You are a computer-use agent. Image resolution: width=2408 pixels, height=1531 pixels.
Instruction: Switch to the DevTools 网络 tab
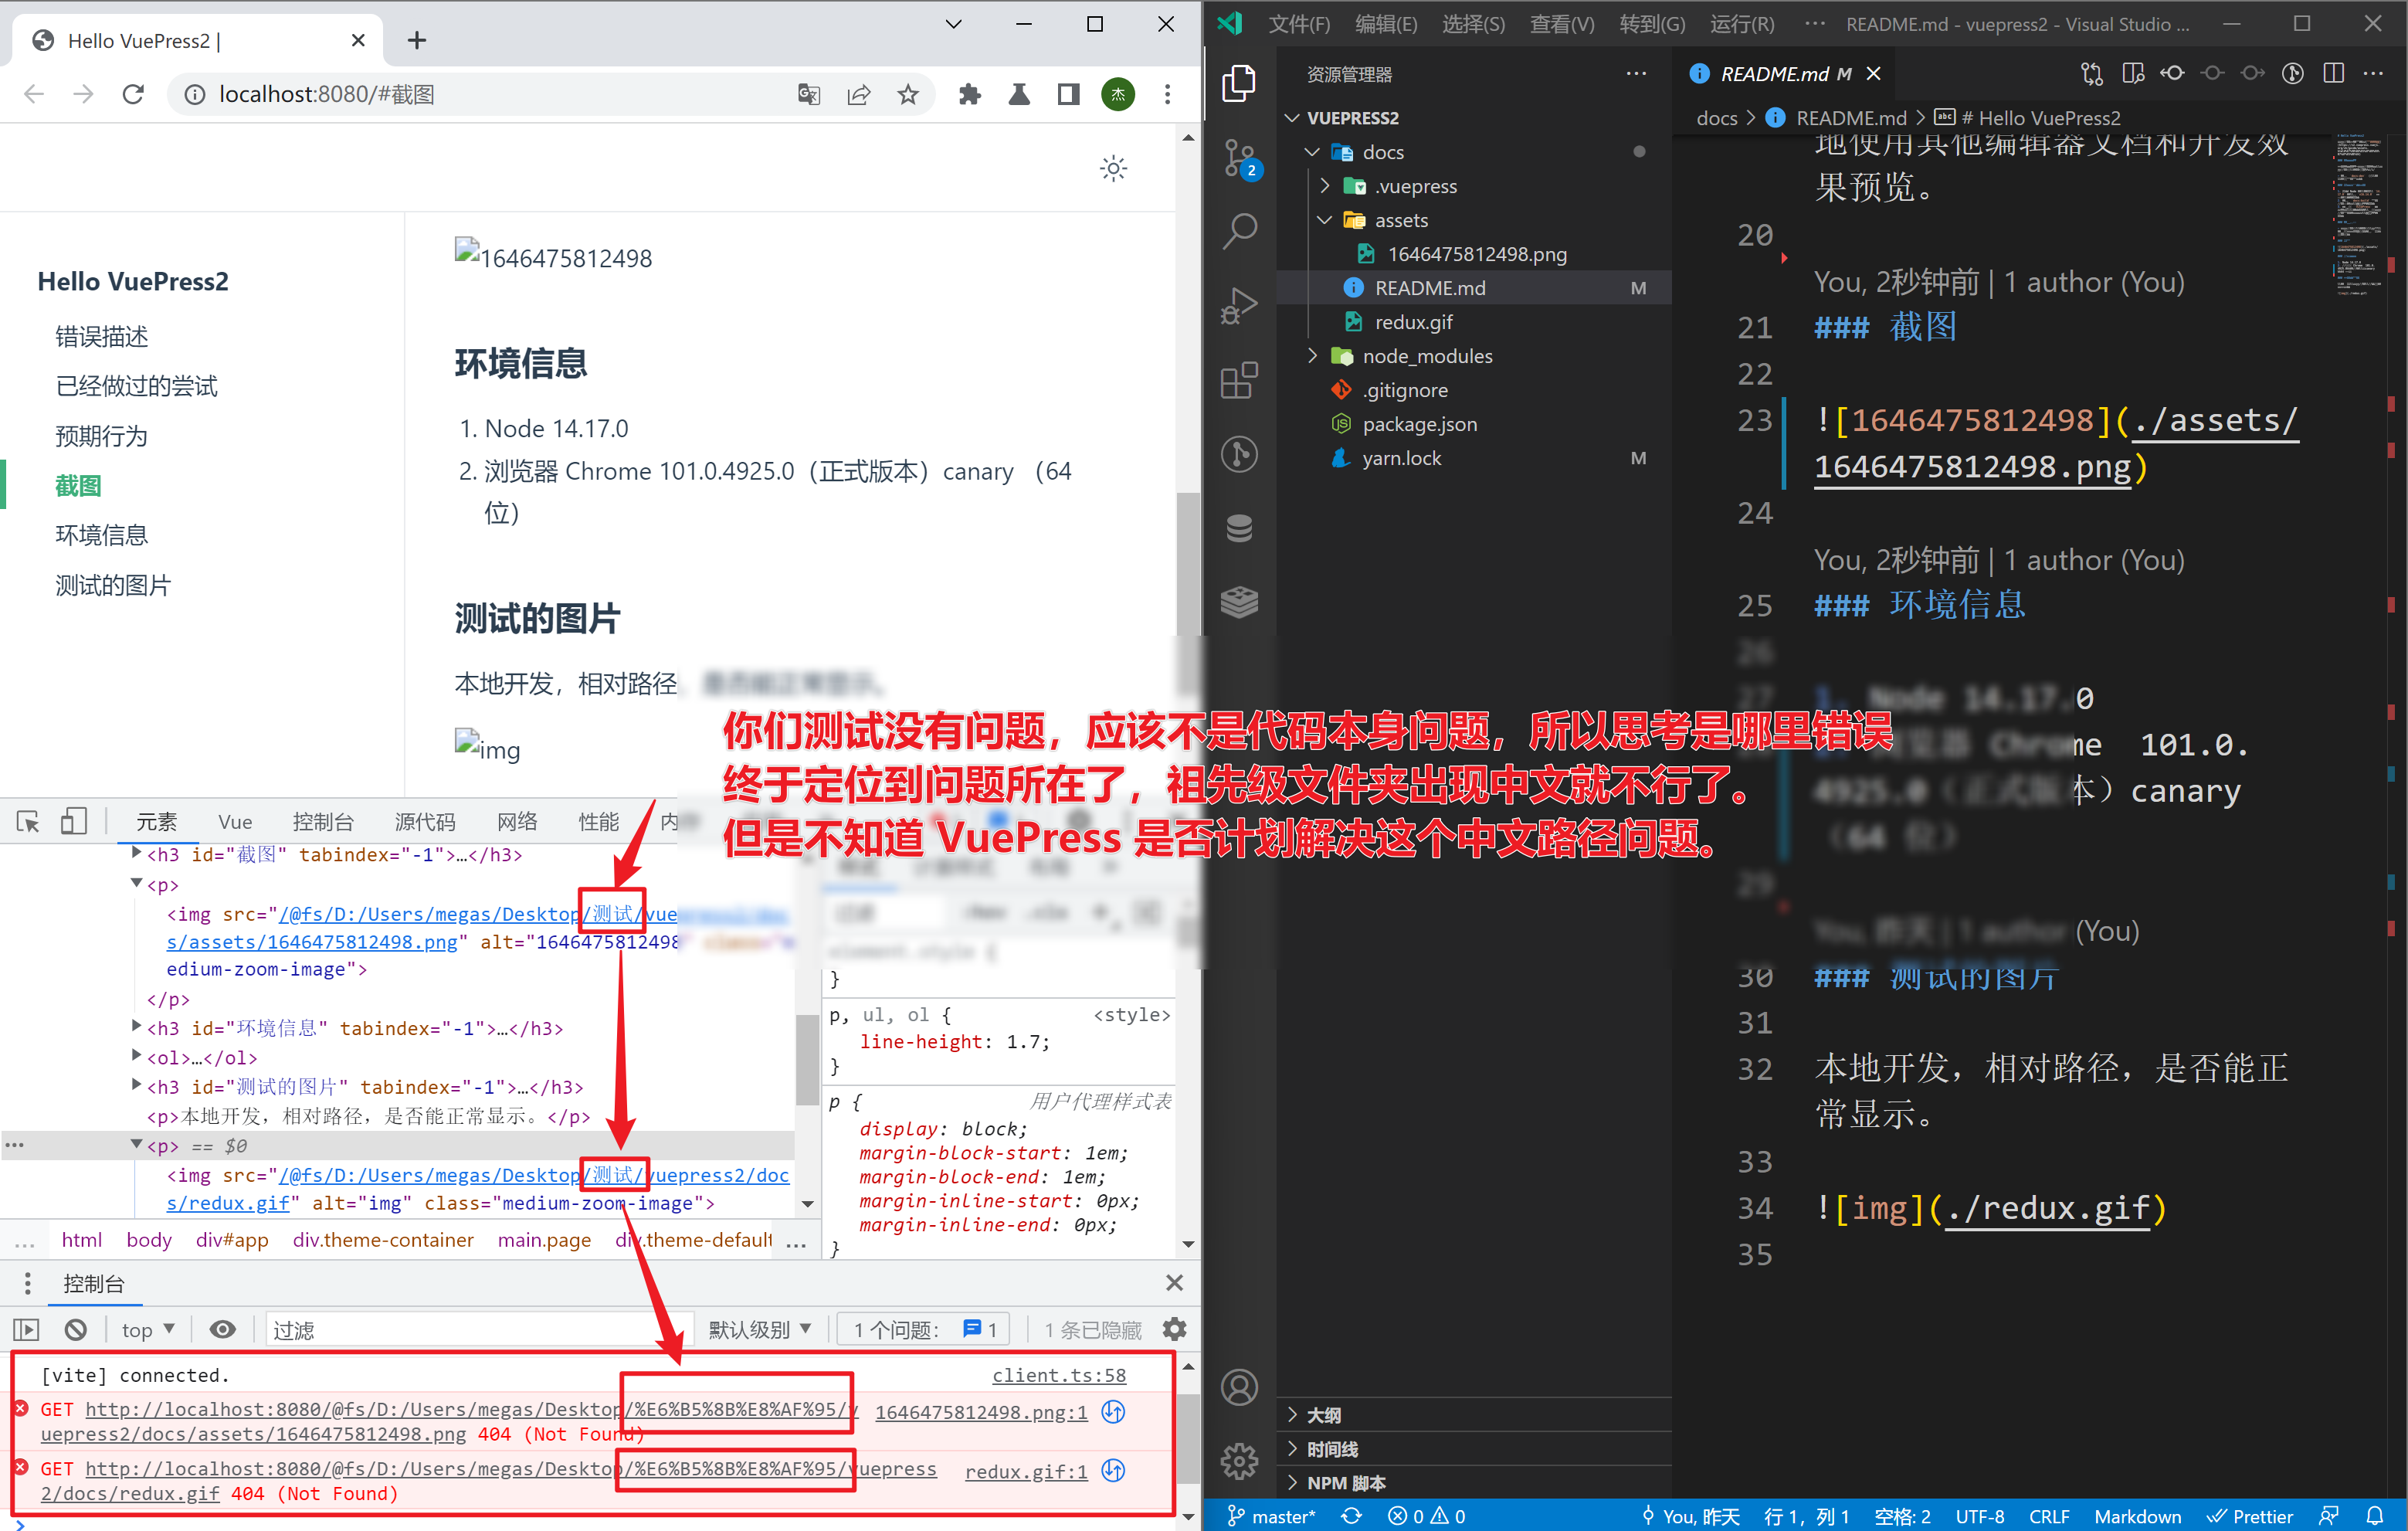(x=517, y=822)
